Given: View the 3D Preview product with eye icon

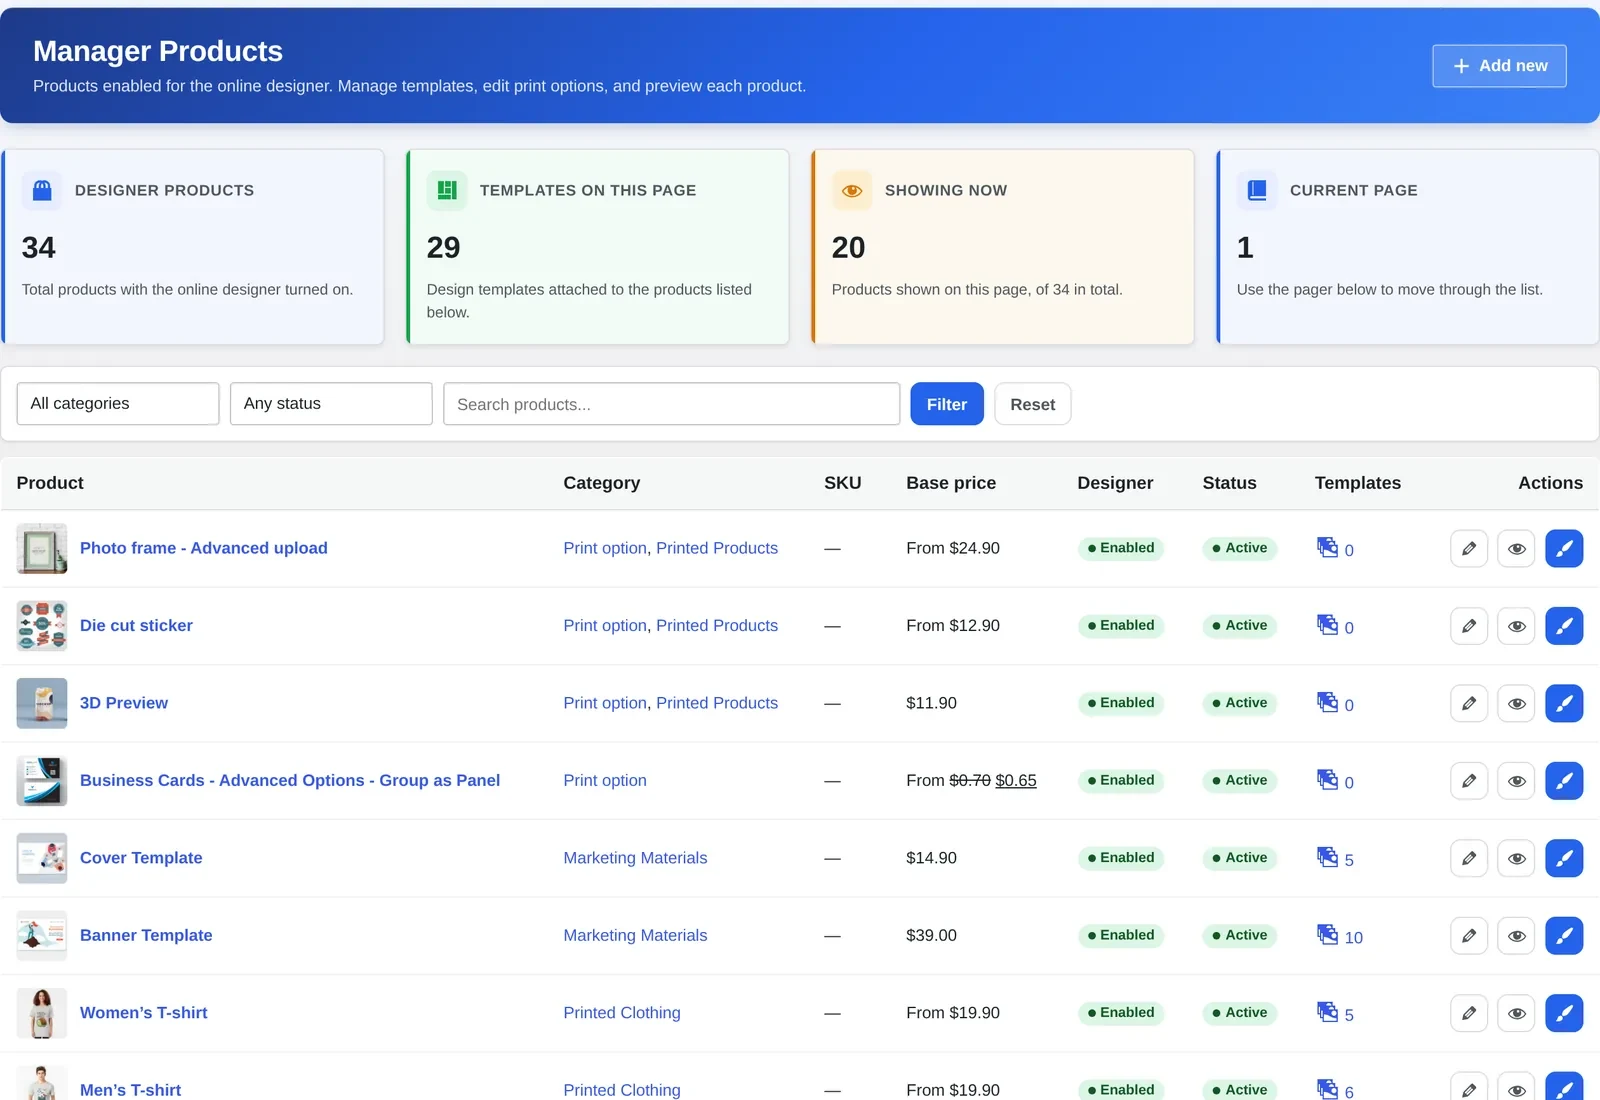Looking at the screenshot, I should tap(1516, 703).
